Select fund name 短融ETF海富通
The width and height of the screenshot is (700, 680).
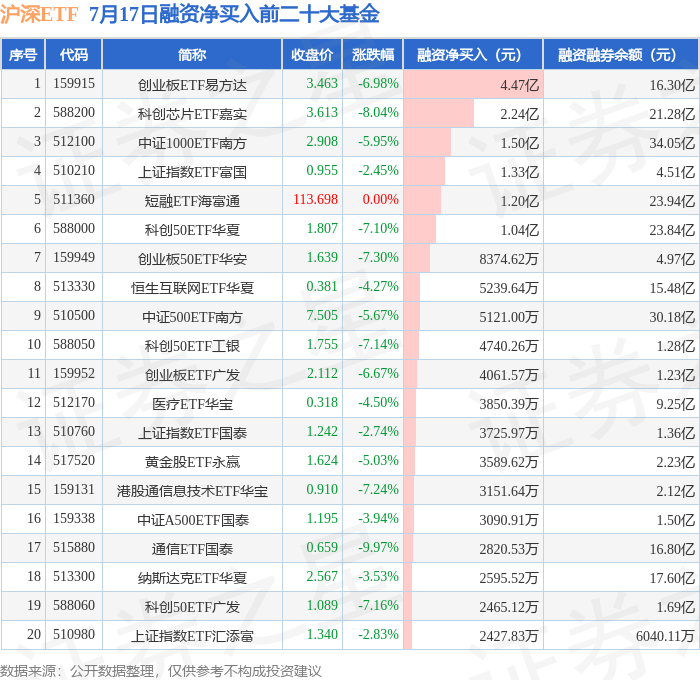click(192, 201)
